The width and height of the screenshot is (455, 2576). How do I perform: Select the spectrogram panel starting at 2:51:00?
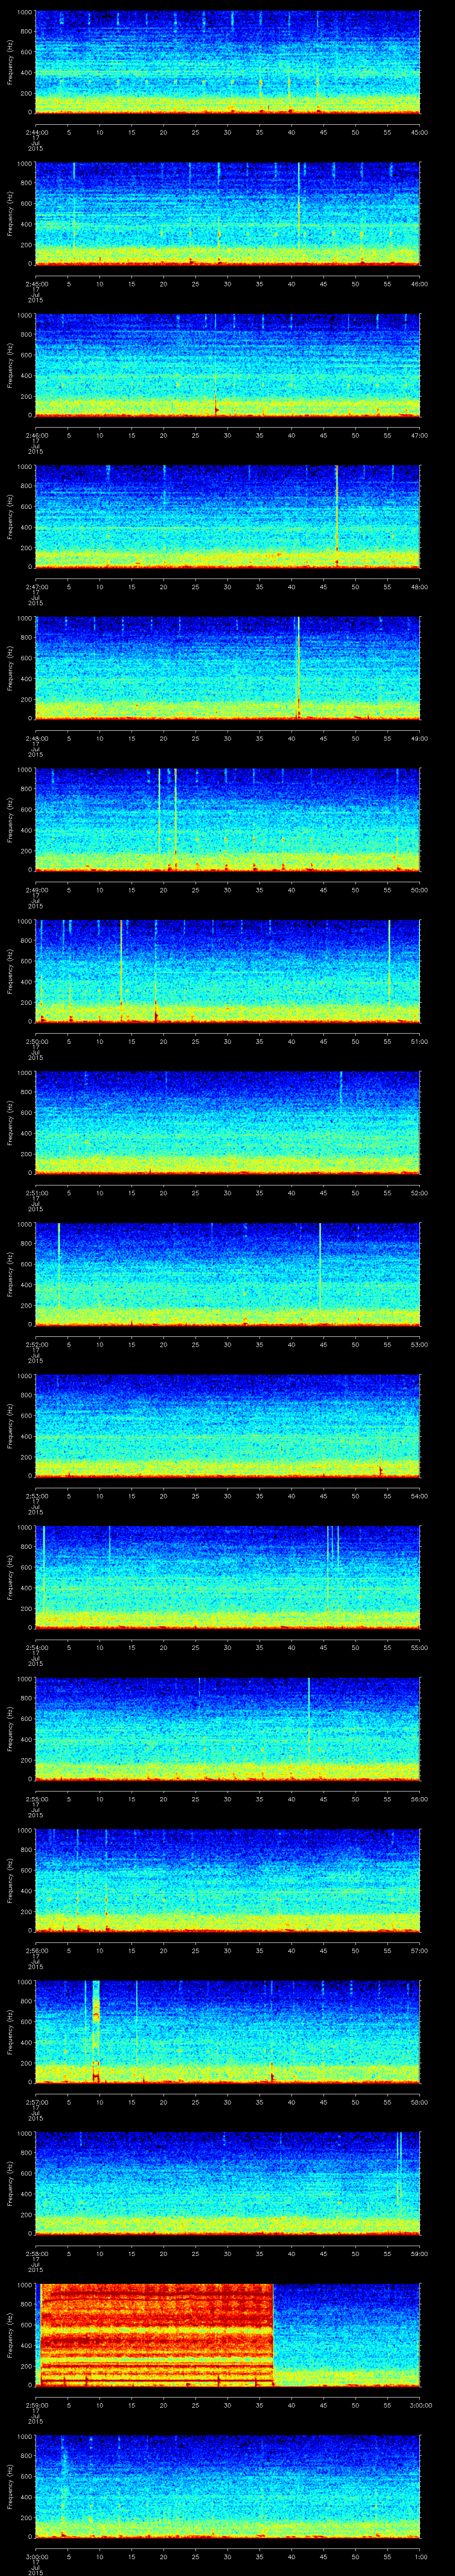(227, 1123)
